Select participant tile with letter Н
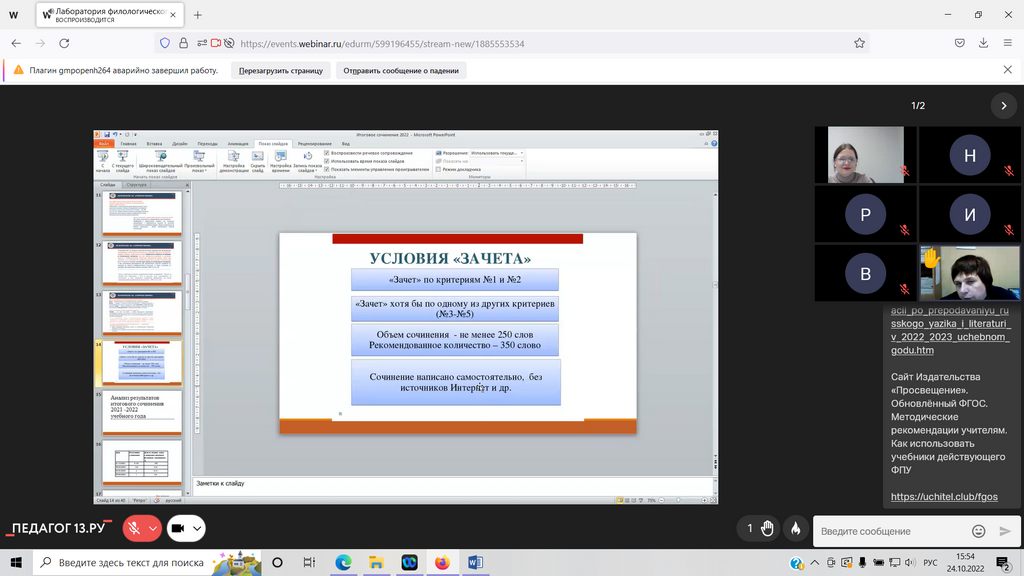This screenshot has height=576, width=1024. pos(970,155)
